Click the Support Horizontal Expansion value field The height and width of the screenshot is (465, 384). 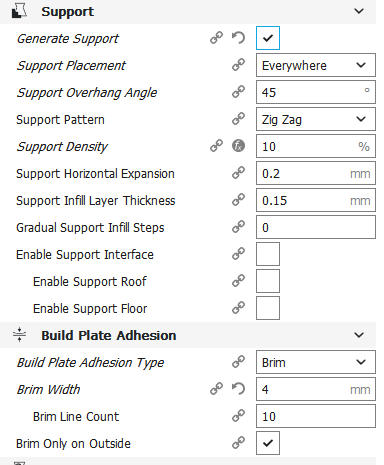pos(316,173)
